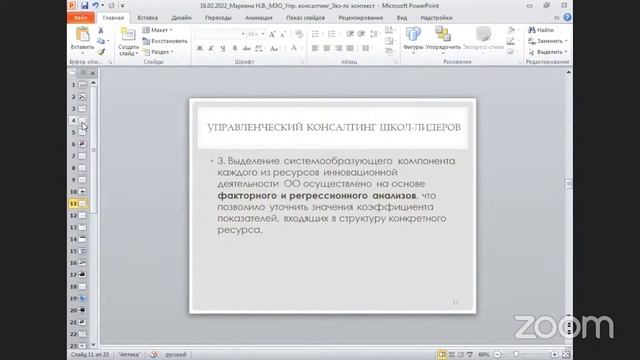The image size is (640, 360).
Task: Click the bulleted list icon
Action: pyautogui.click(x=316, y=34)
